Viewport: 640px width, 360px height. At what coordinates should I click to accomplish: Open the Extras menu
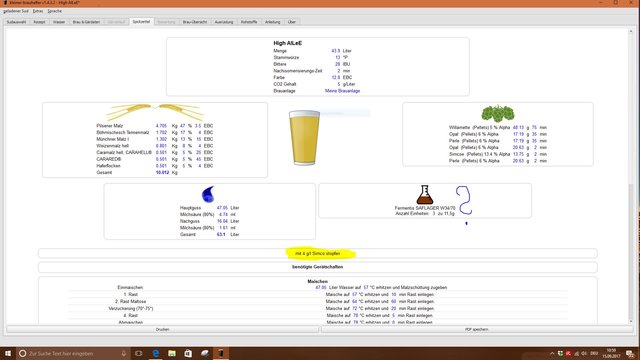pos(38,11)
